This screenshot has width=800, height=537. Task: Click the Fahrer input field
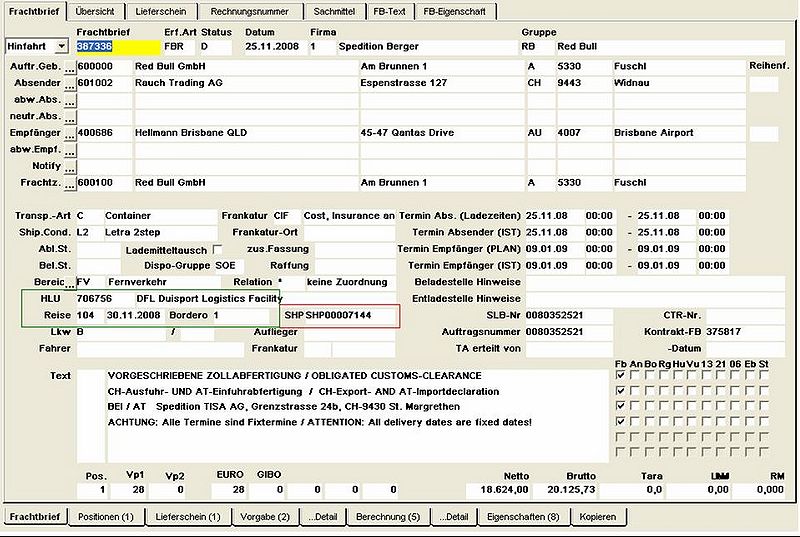point(160,349)
